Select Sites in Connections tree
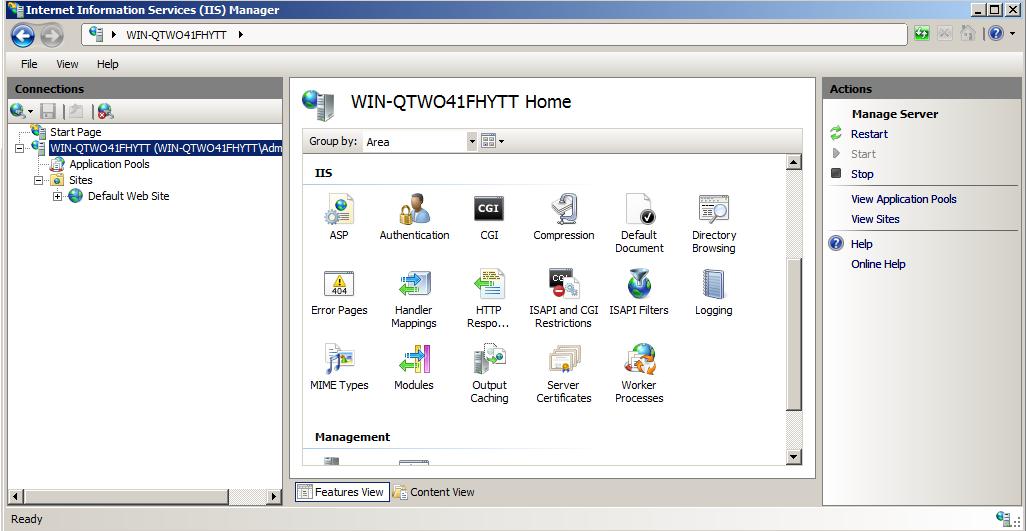The image size is (1026, 531). pyautogui.click(x=80, y=180)
